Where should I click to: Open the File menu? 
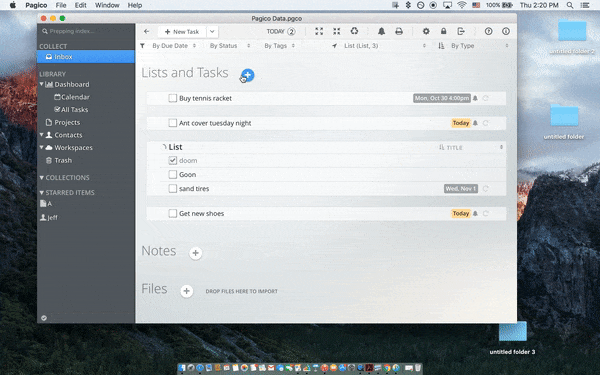(61, 5)
